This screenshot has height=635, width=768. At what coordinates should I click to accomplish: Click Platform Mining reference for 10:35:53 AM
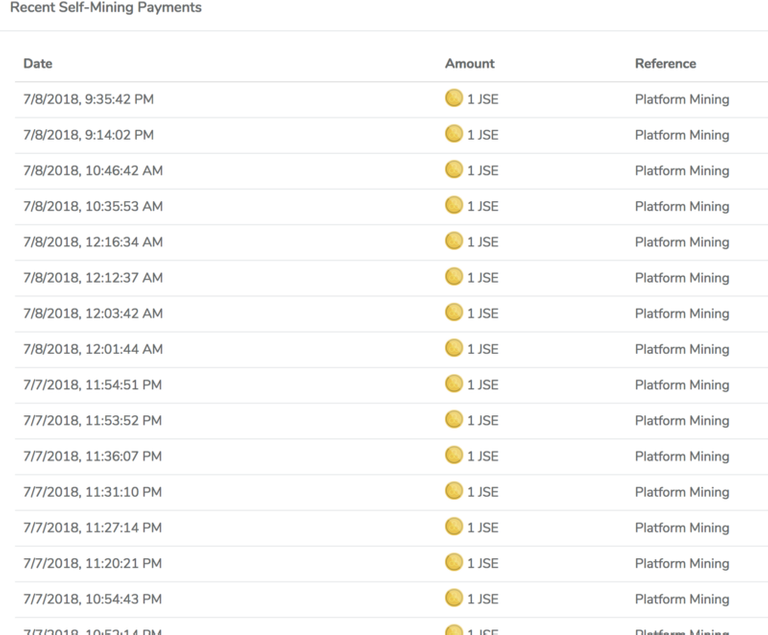tap(682, 206)
